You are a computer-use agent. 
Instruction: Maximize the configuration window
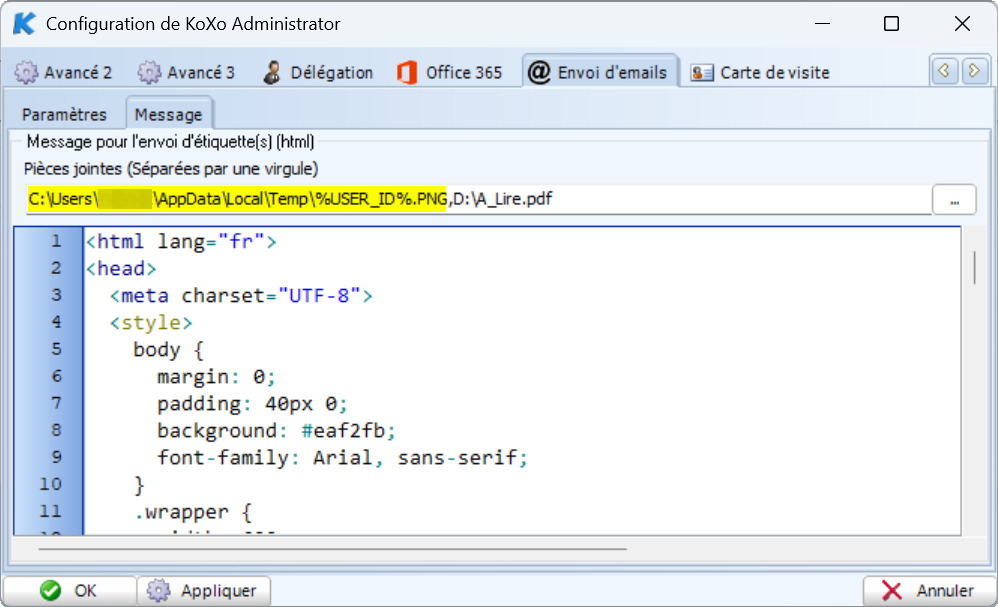click(x=891, y=24)
